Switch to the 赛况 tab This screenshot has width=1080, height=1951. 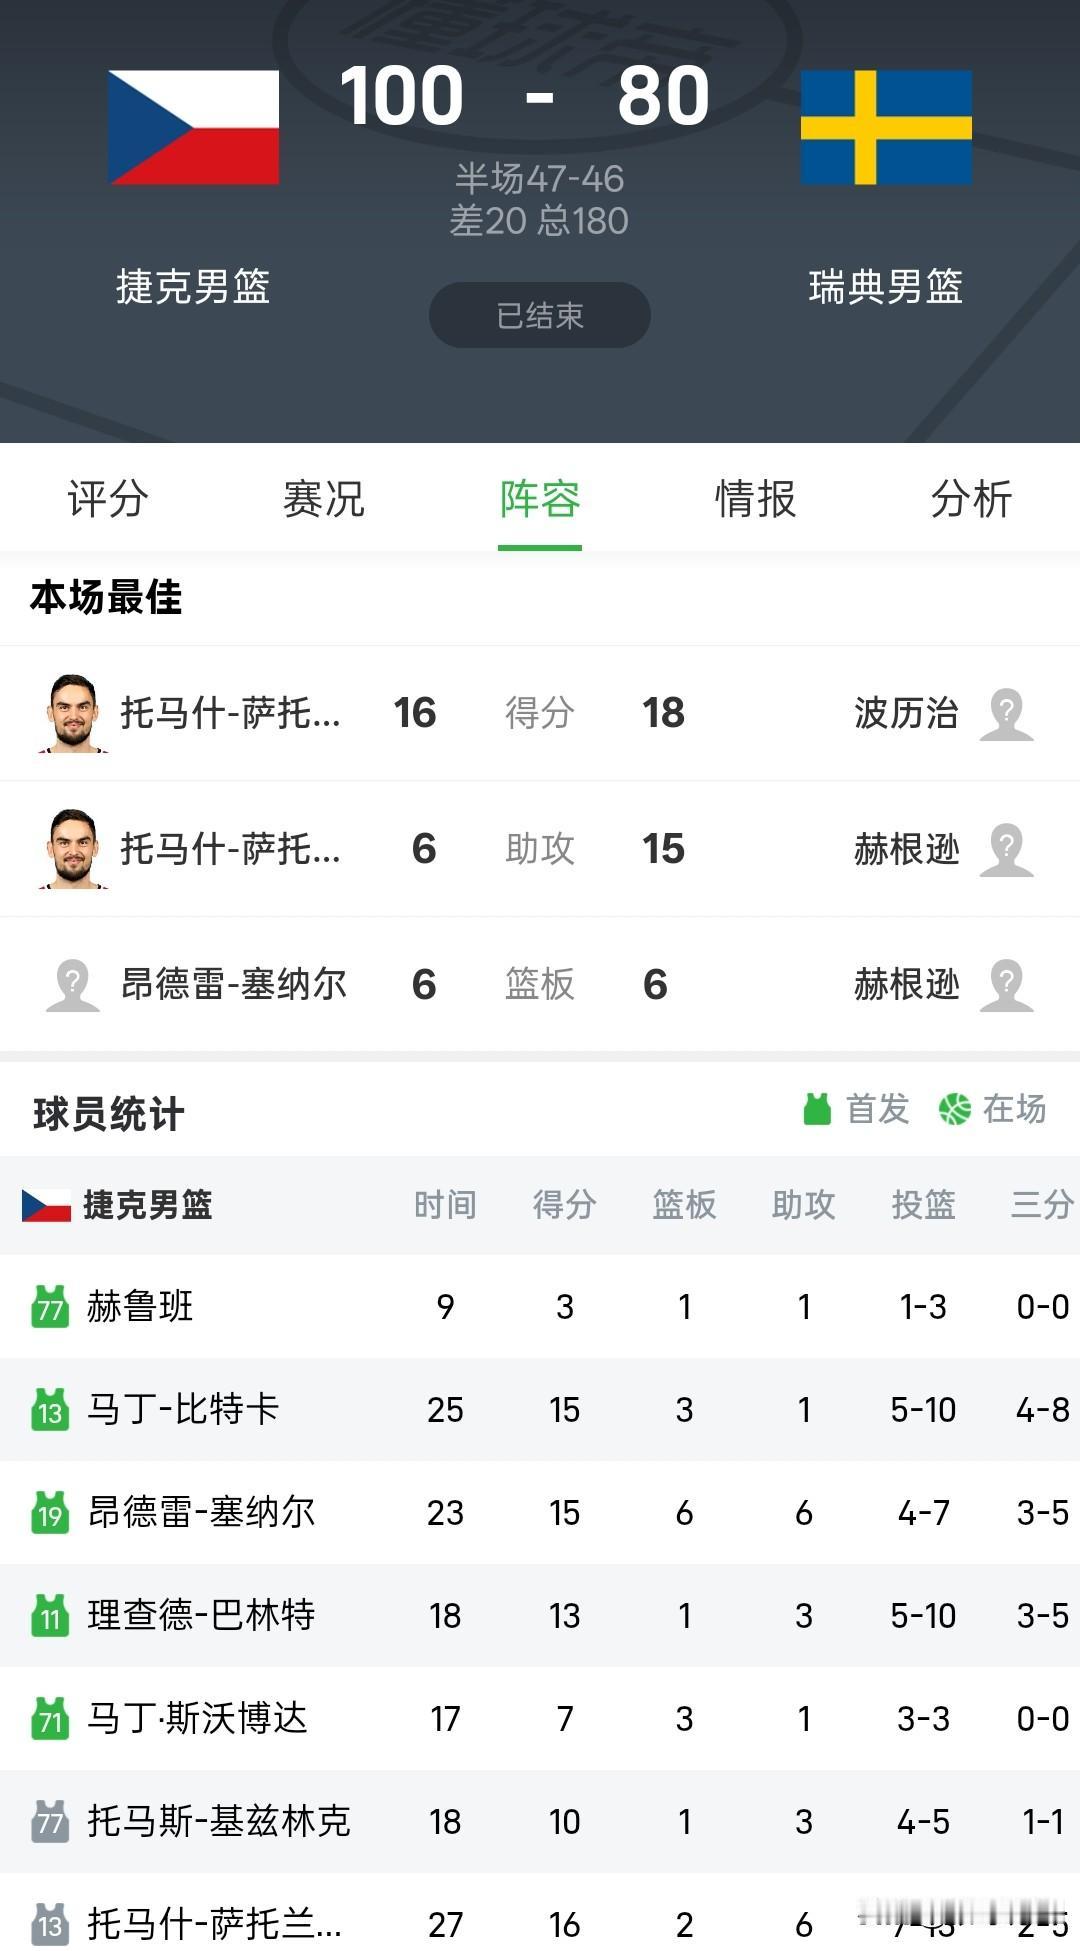pyautogui.click(x=324, y=498)
